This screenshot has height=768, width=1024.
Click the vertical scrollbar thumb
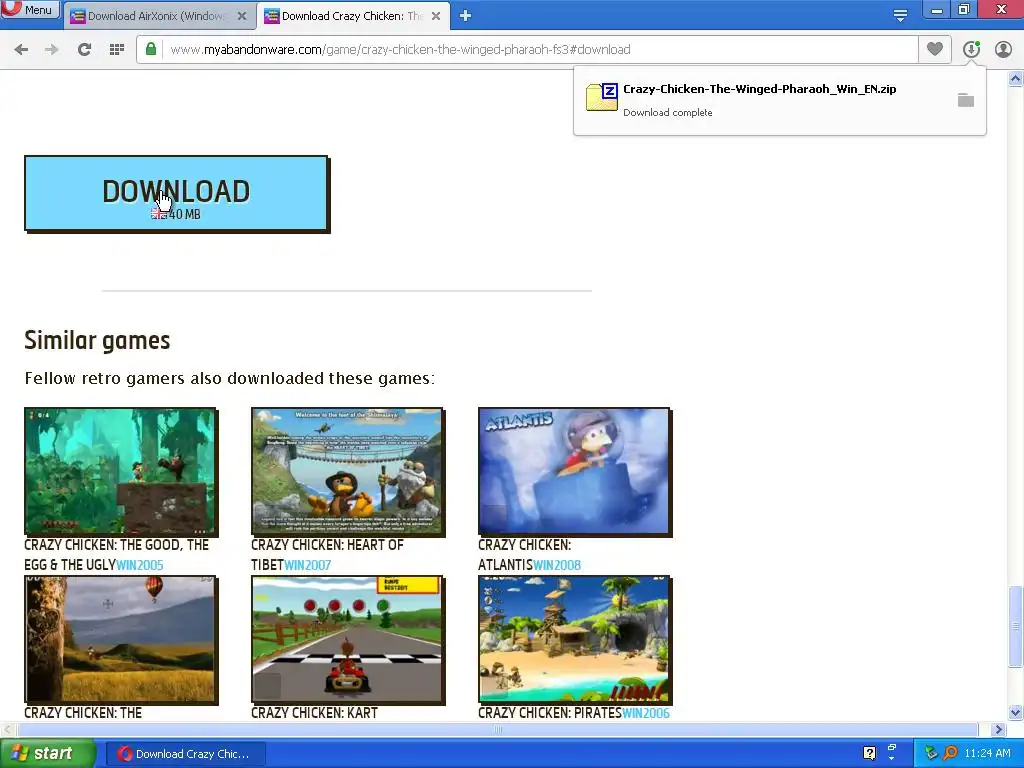click(1016, 626)
